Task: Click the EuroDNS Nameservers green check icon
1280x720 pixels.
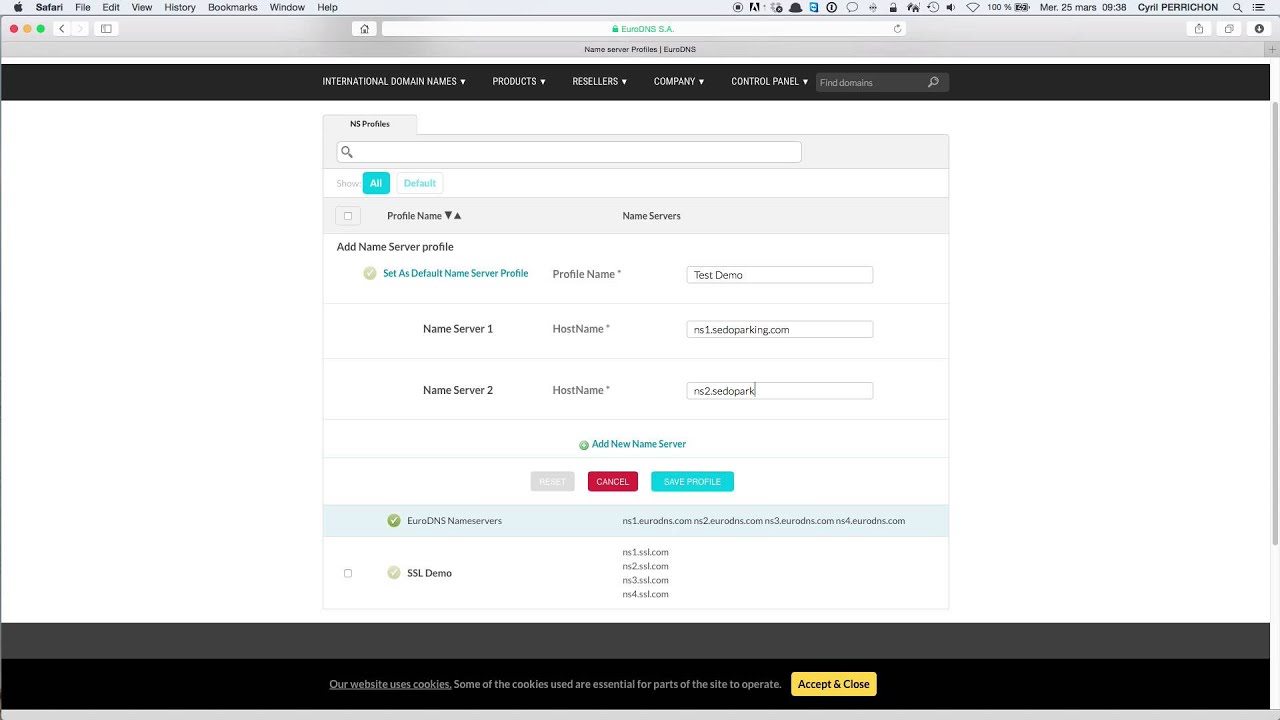Action: [394, 521]
